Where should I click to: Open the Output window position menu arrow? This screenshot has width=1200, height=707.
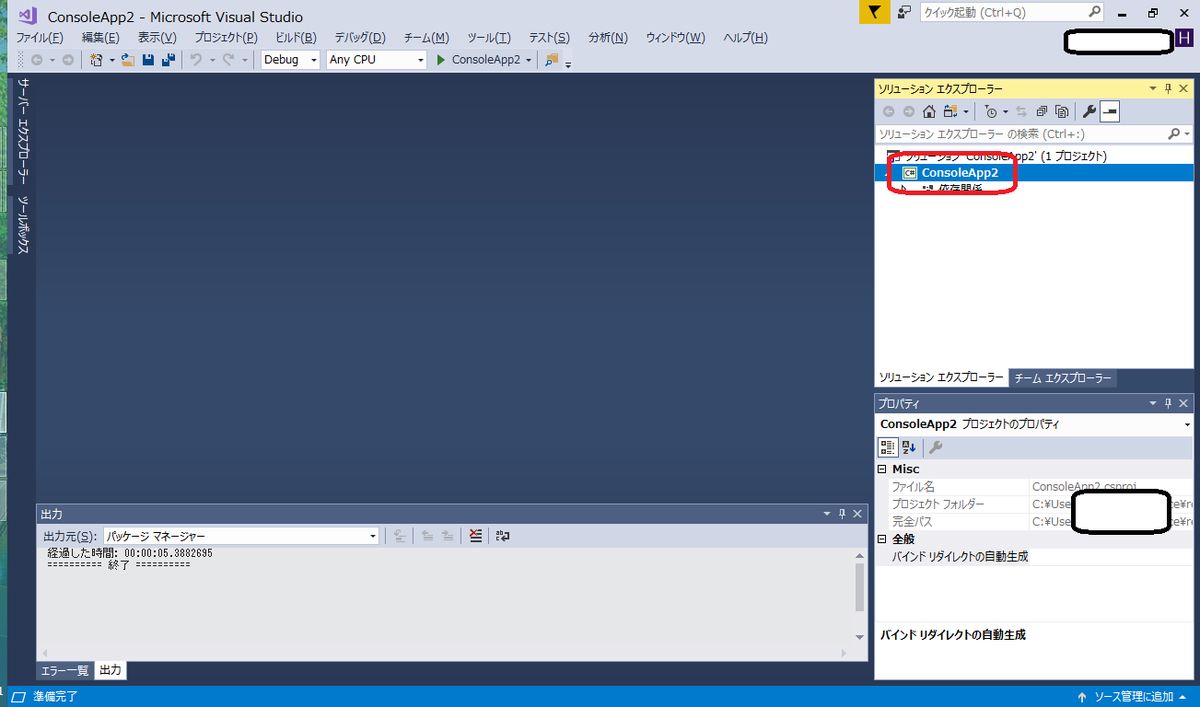coord(826,513)
